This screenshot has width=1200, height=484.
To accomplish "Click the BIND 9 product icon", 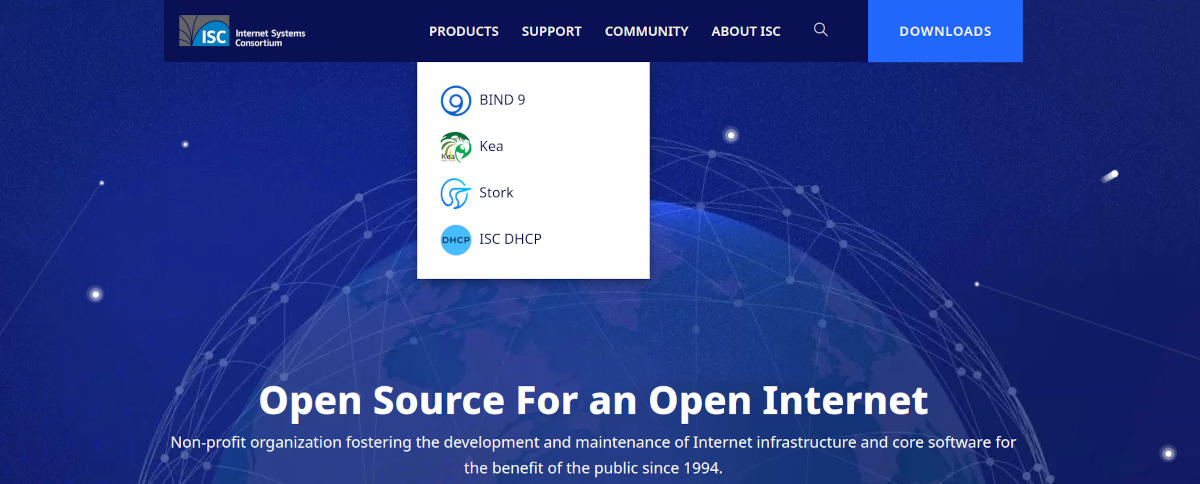I will click(456, 101).
